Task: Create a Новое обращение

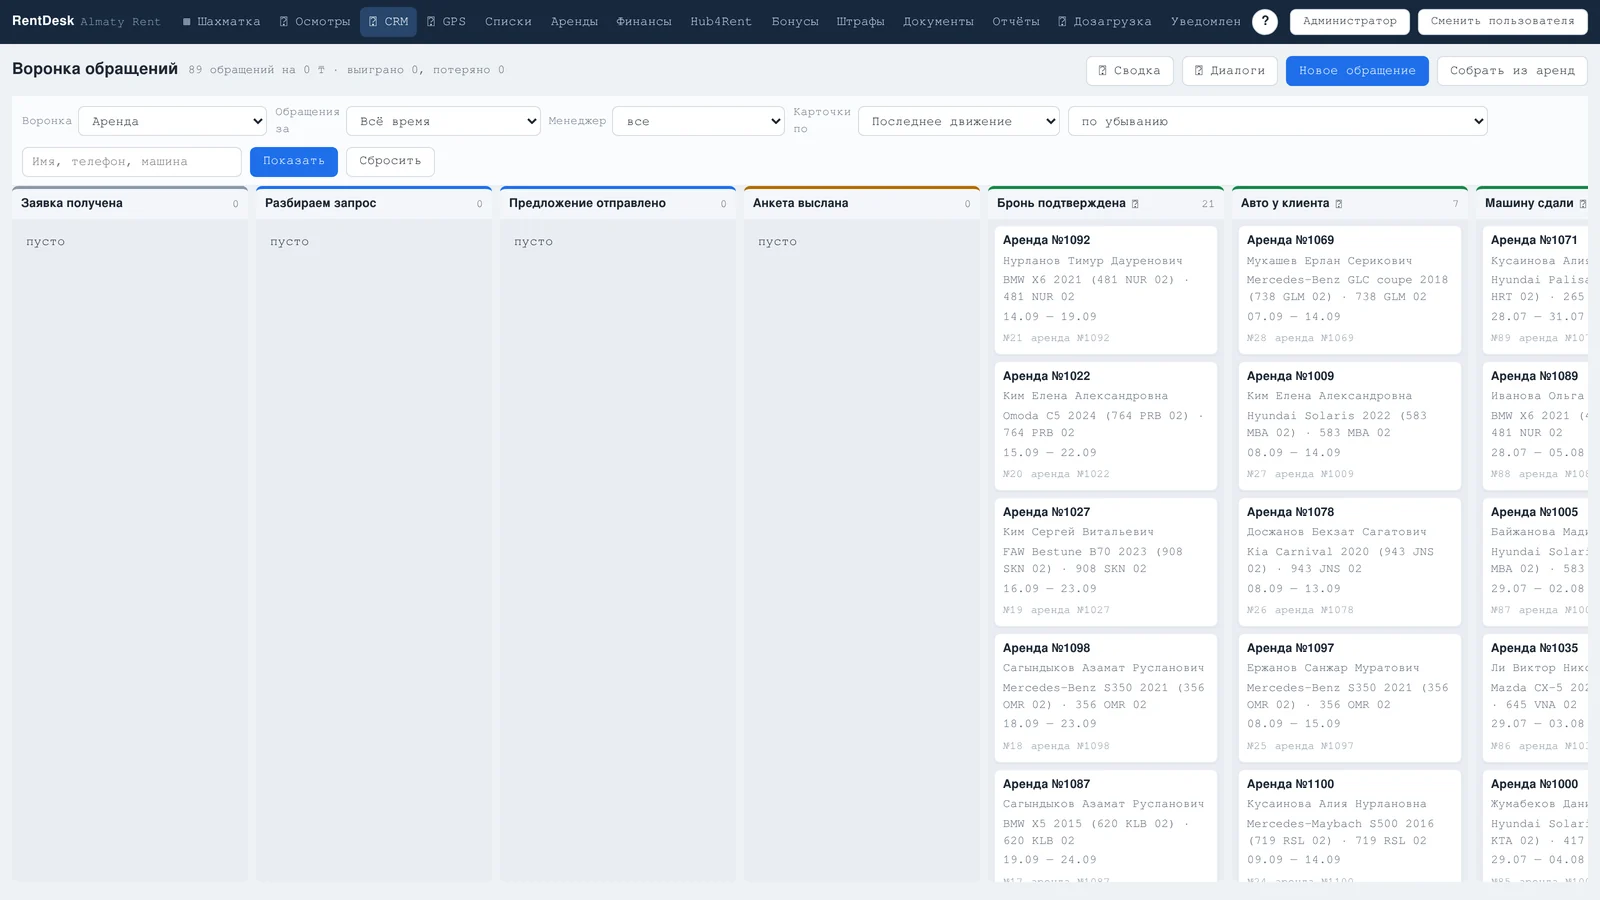Action: [x=1357, y=71]
